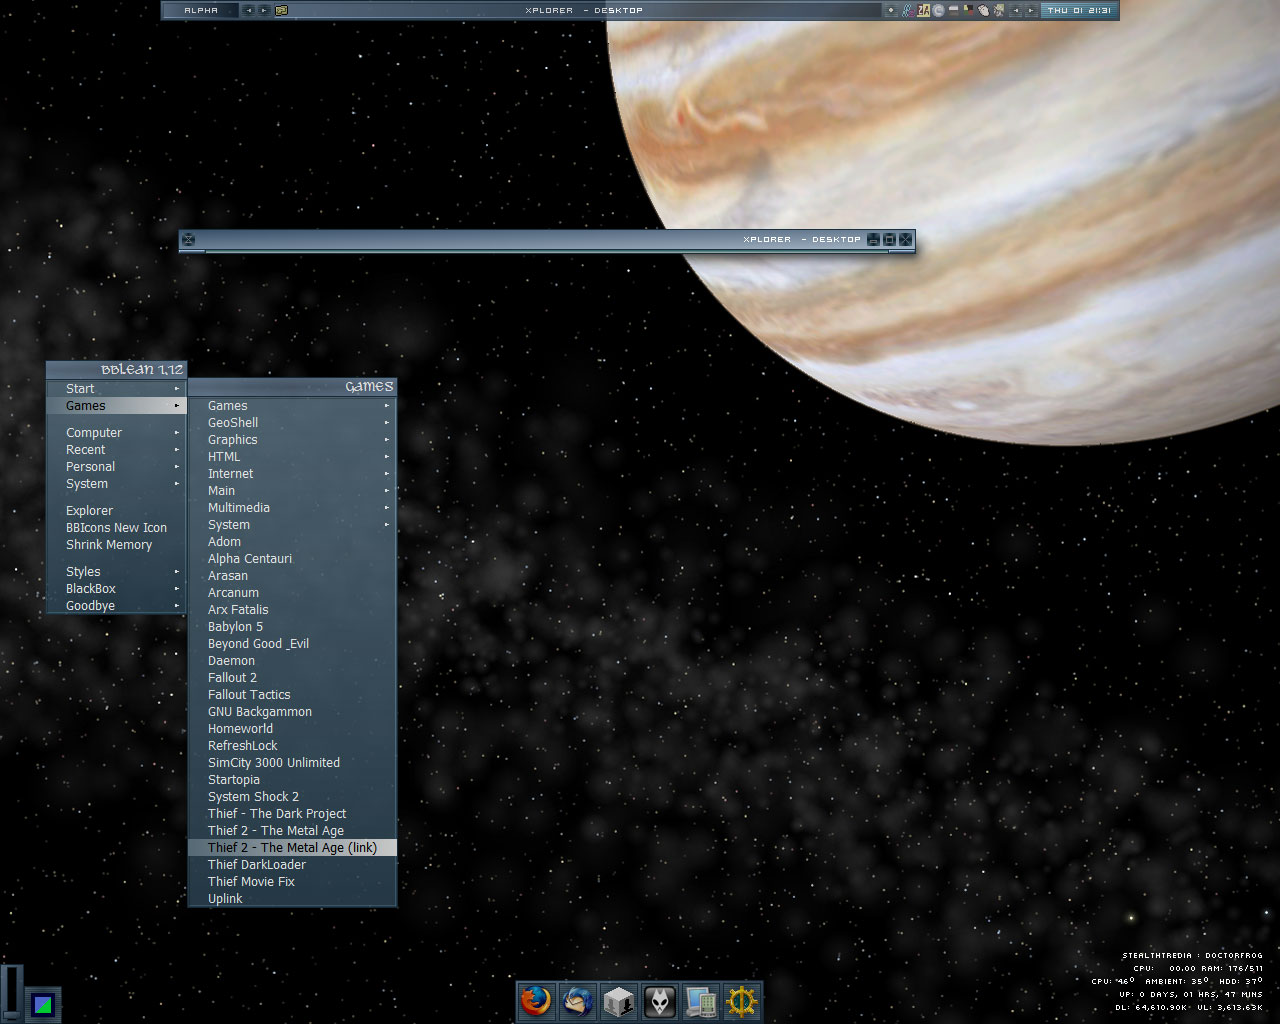Launch Arcanum

click(x=293, y=593)
